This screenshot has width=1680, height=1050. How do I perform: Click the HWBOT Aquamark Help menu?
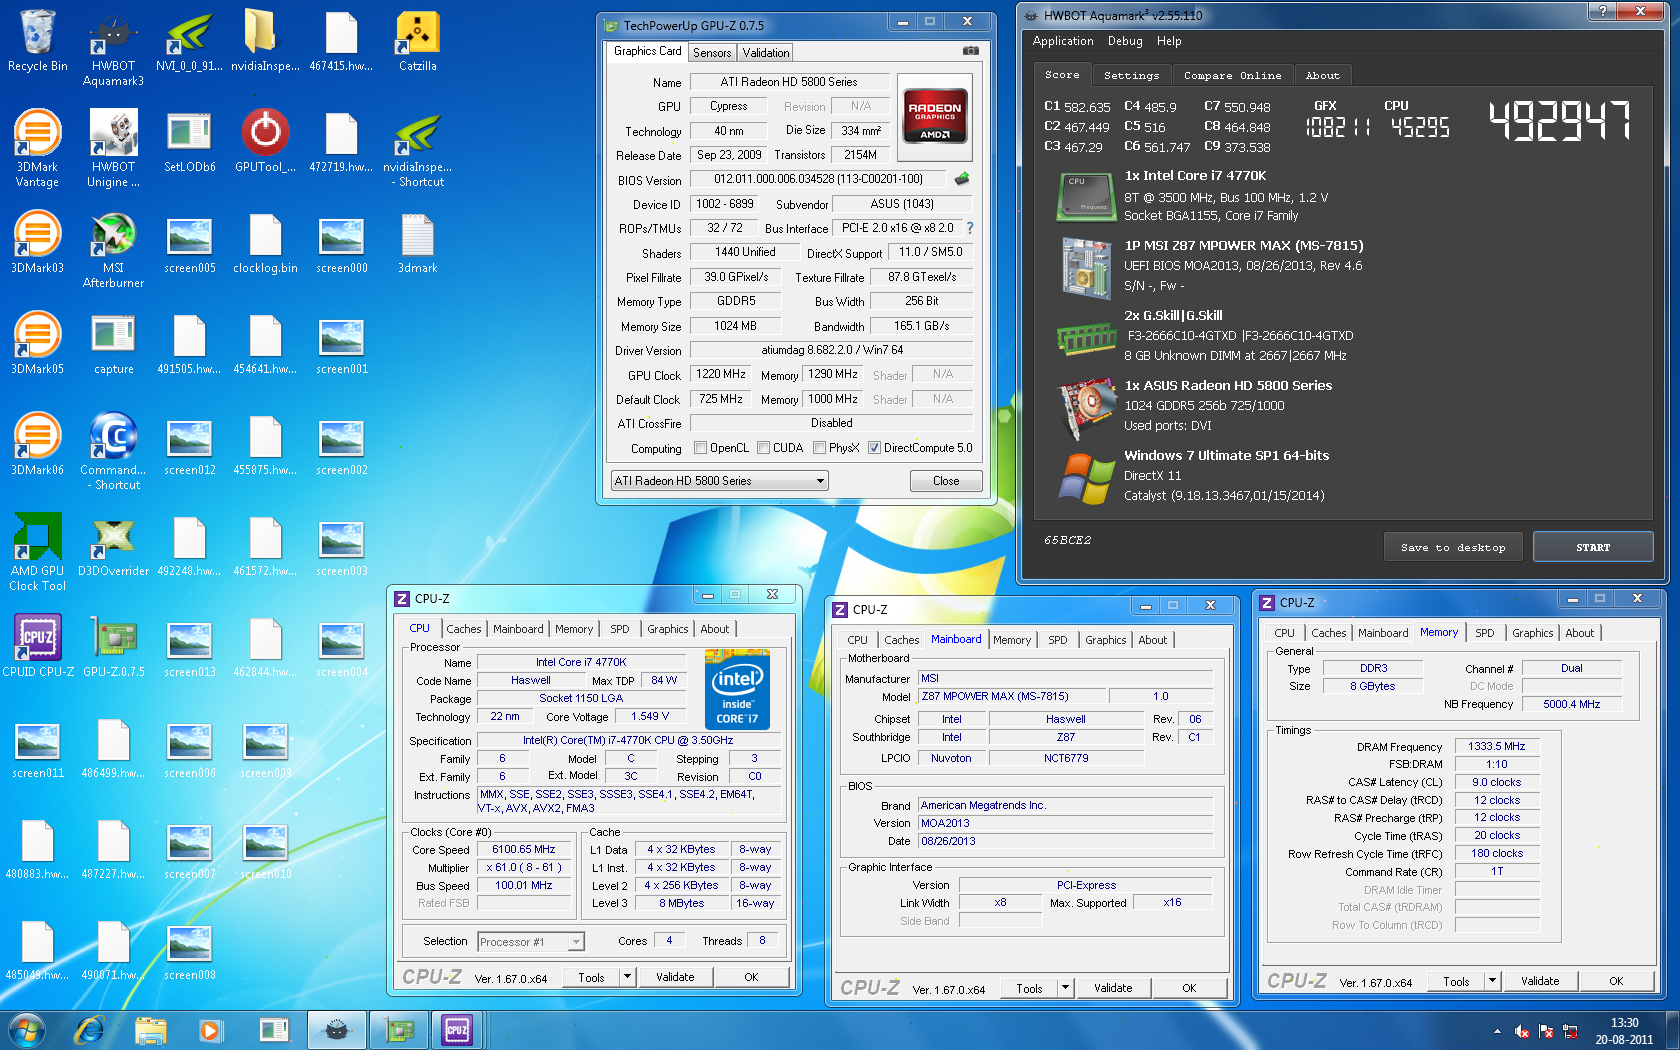point(1169,41)
